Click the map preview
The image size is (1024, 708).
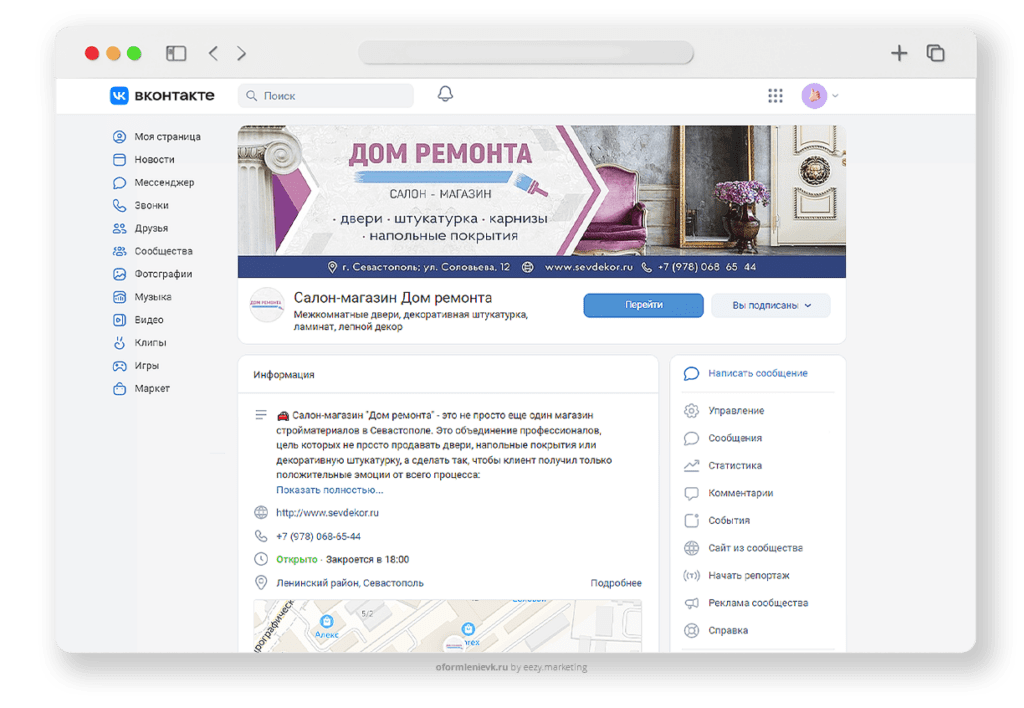pos(447,626)
